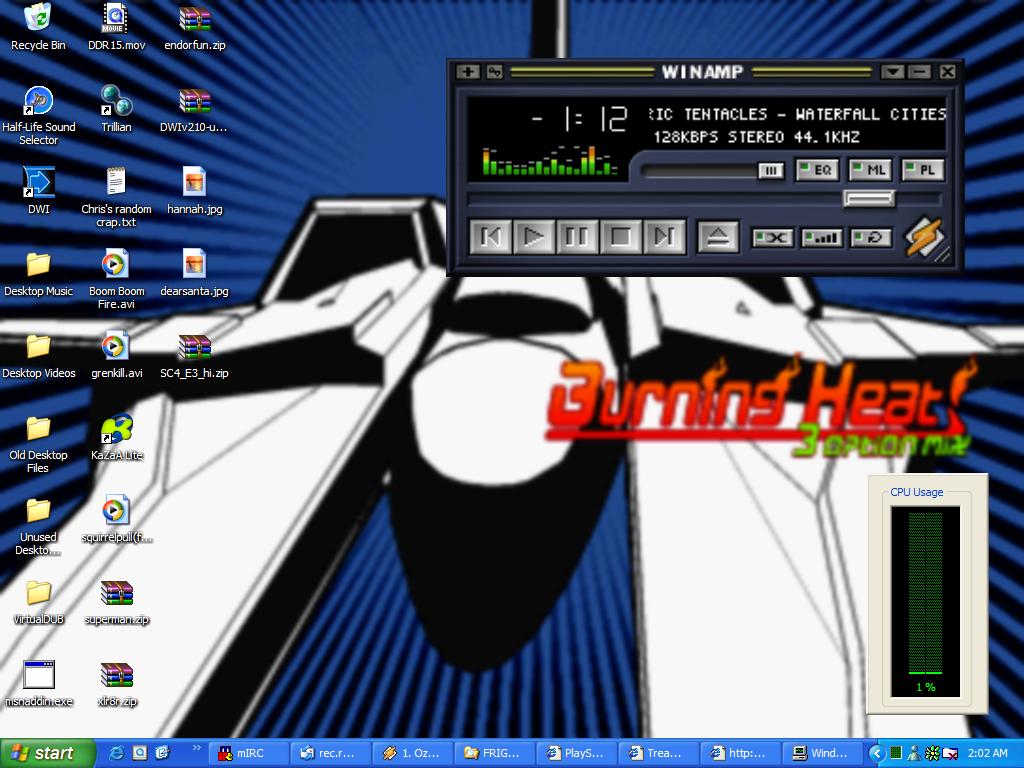Launch the Trillian desktop shortcut

(x=116, y=100)
